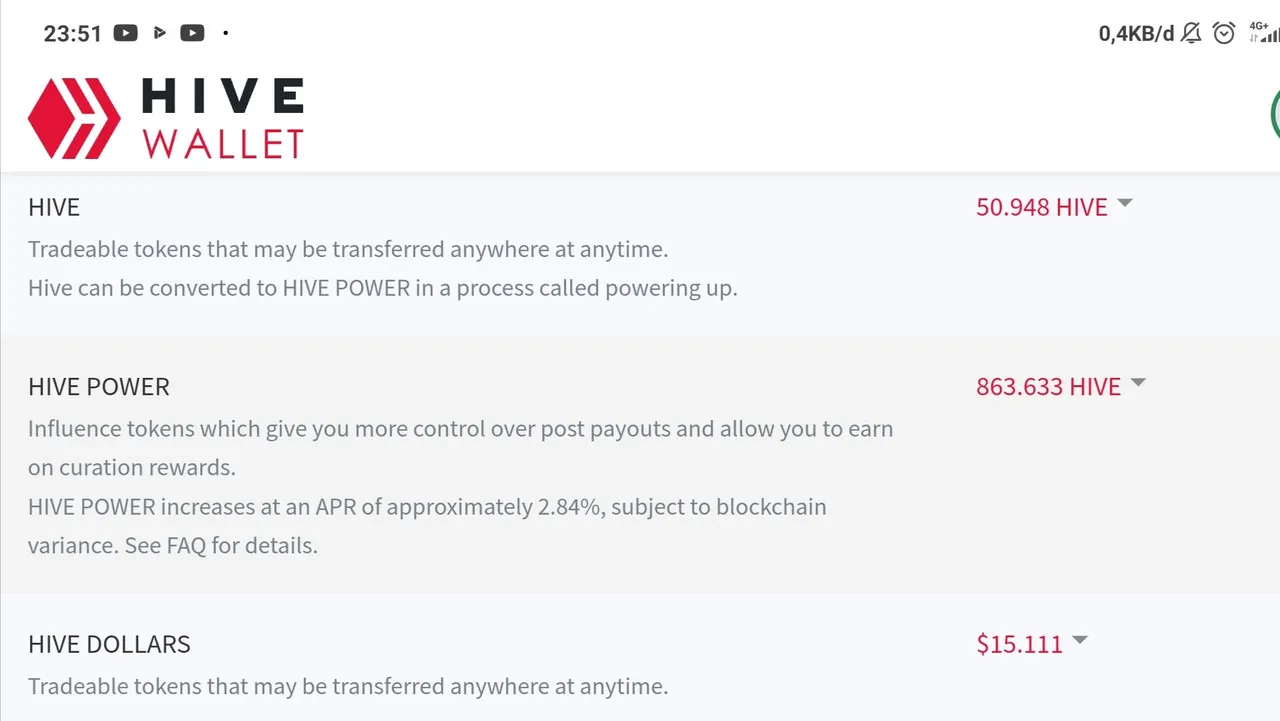This screenshot has width=1280, height=721.
Task: Expand the 50.948 HIVE balance dropdown
Action: coord(1125,203)
